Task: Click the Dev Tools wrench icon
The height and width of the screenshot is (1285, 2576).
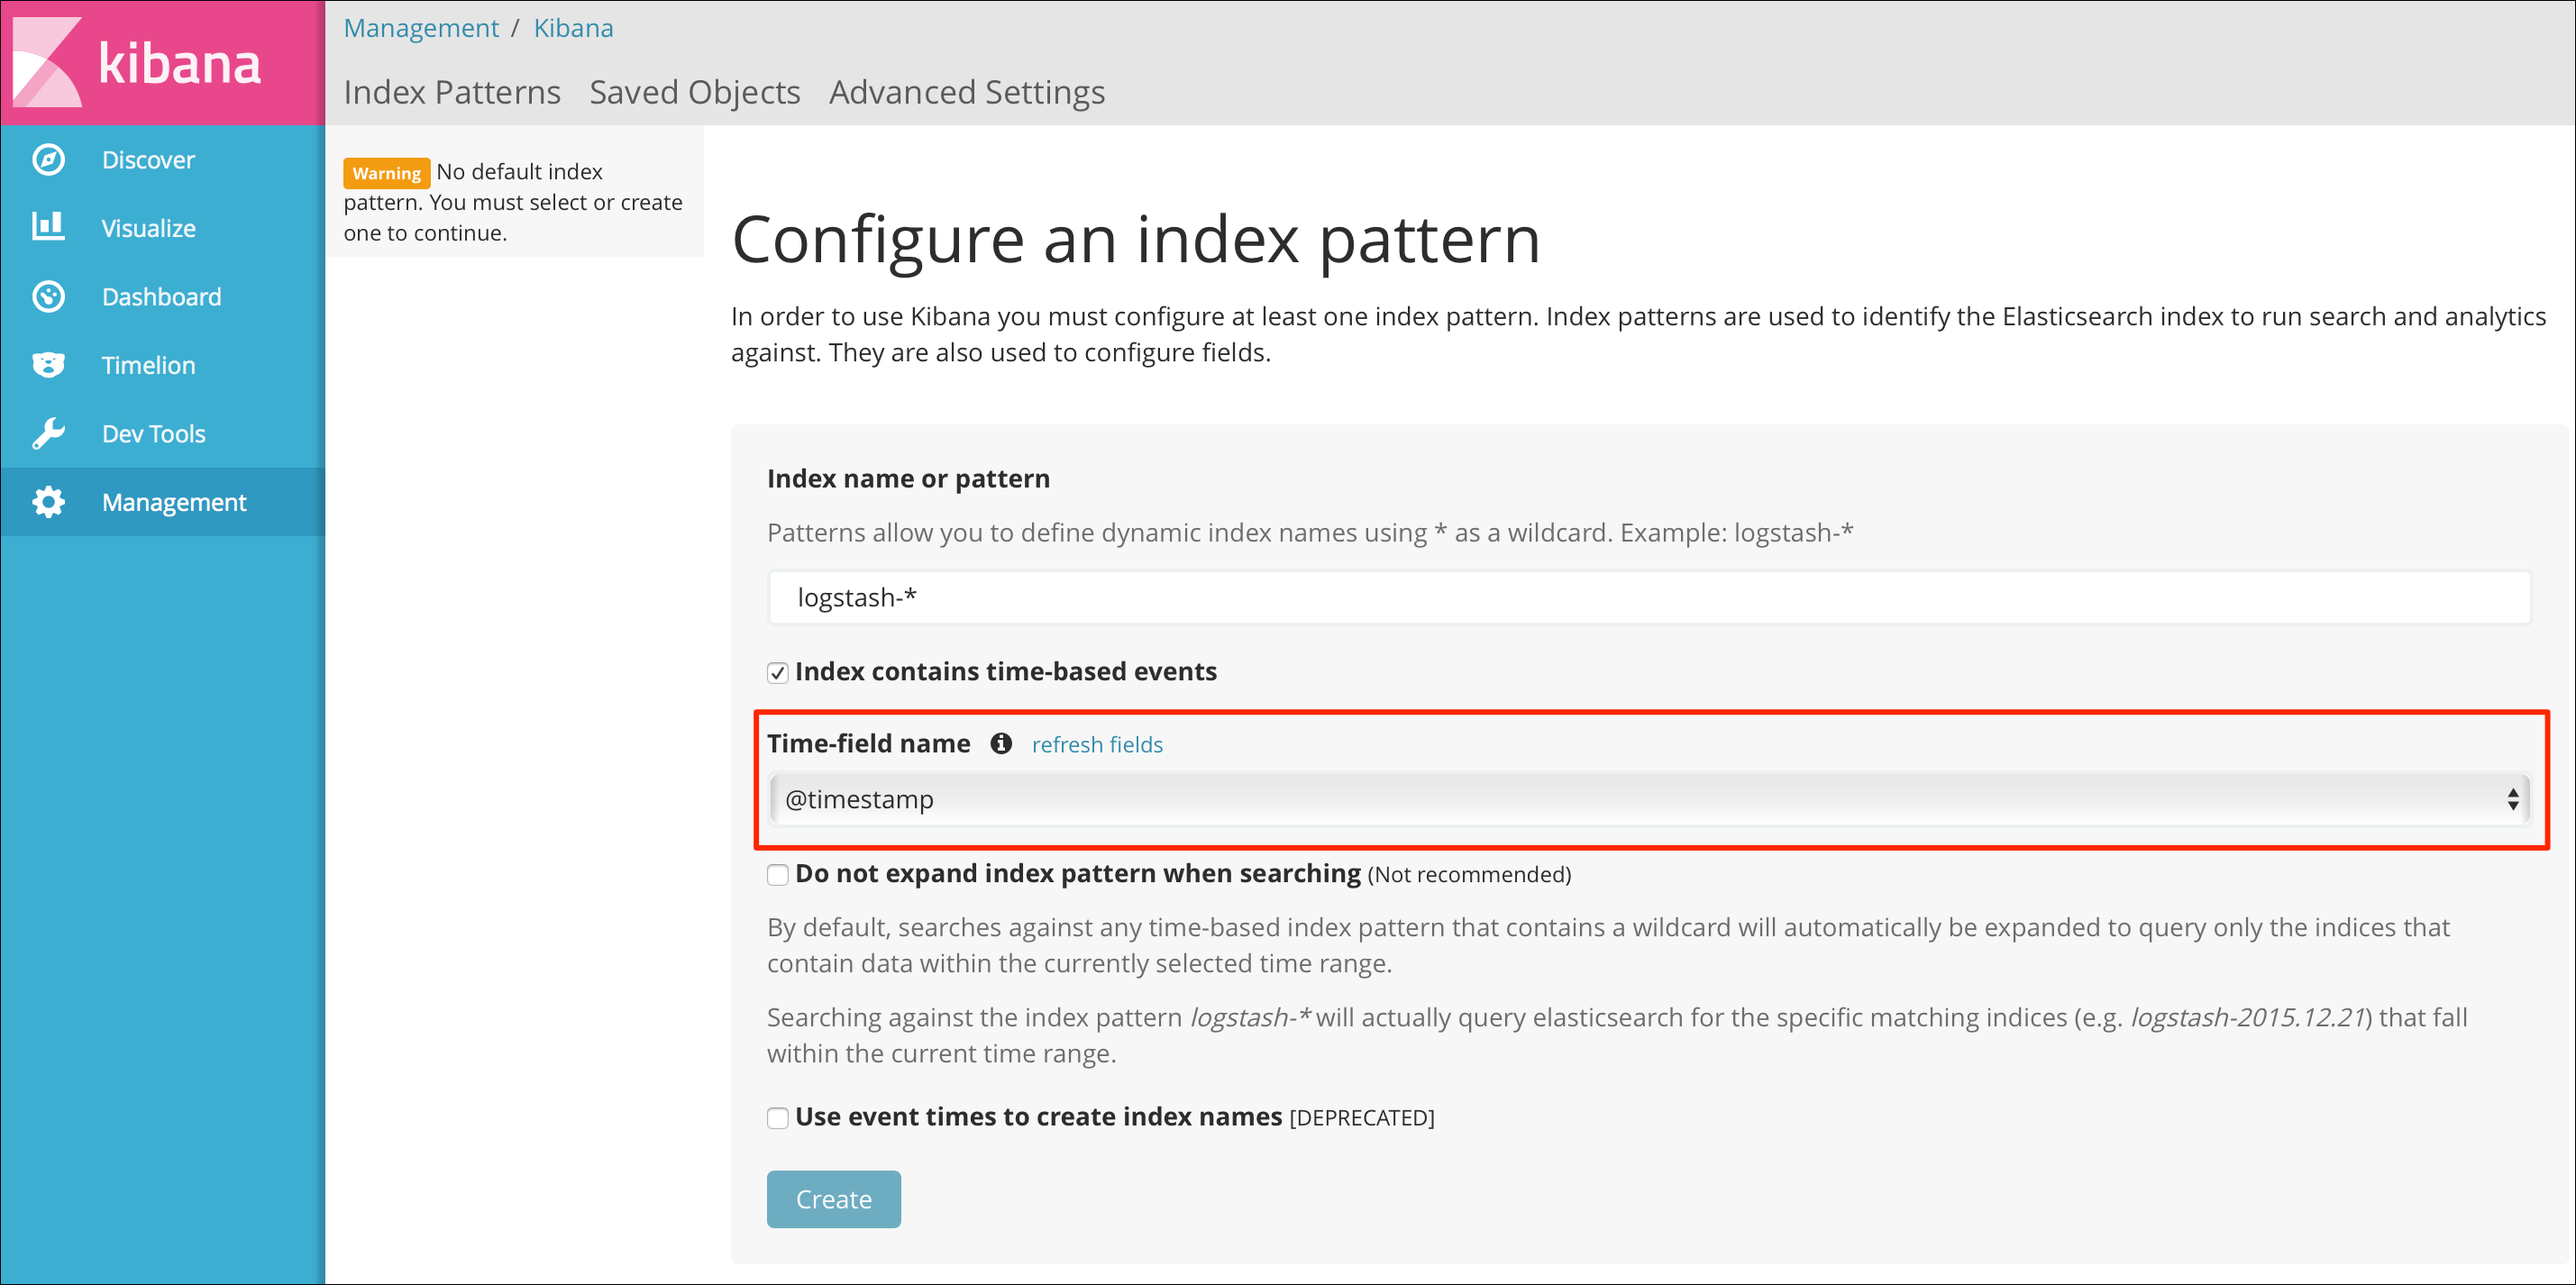Action: click(48, 434)
